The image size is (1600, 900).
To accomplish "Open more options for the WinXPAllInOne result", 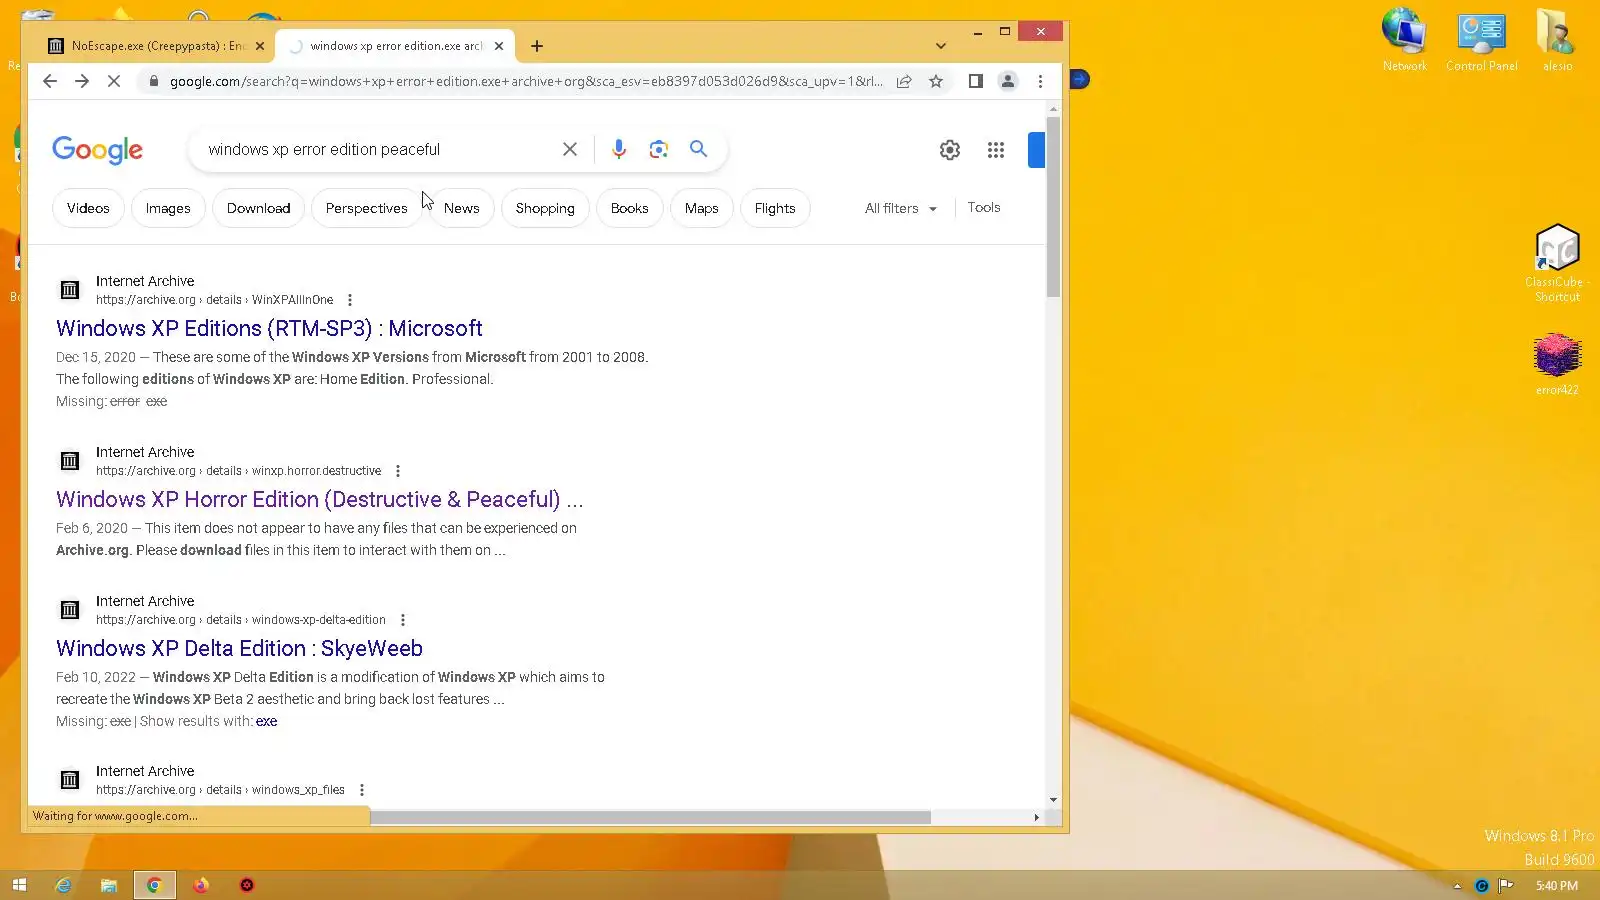I will 350,300.
